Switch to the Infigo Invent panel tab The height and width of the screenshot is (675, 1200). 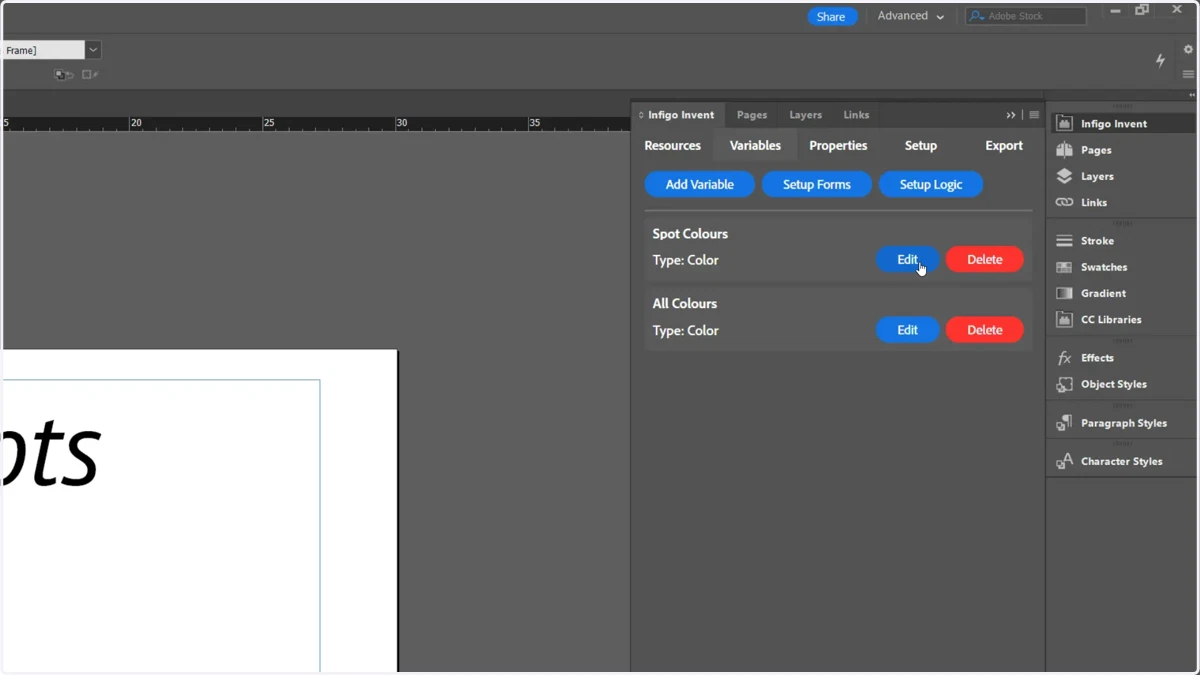(677, 115)
